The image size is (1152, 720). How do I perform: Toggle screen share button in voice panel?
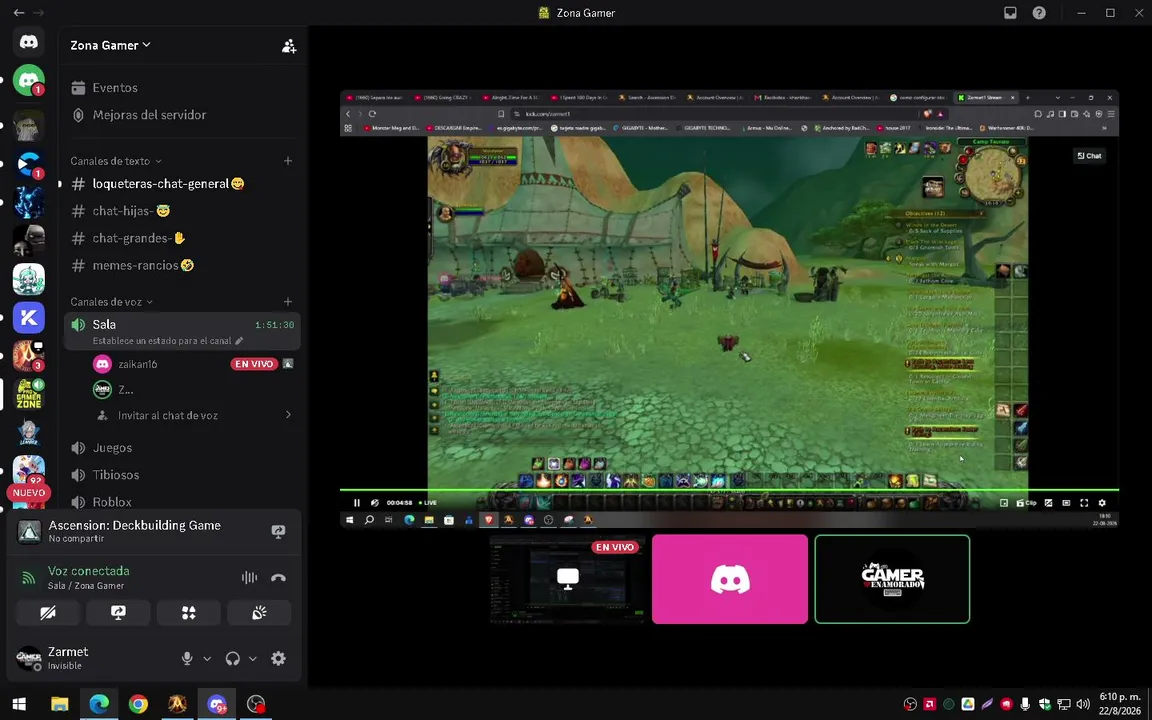tap(118, 613)
